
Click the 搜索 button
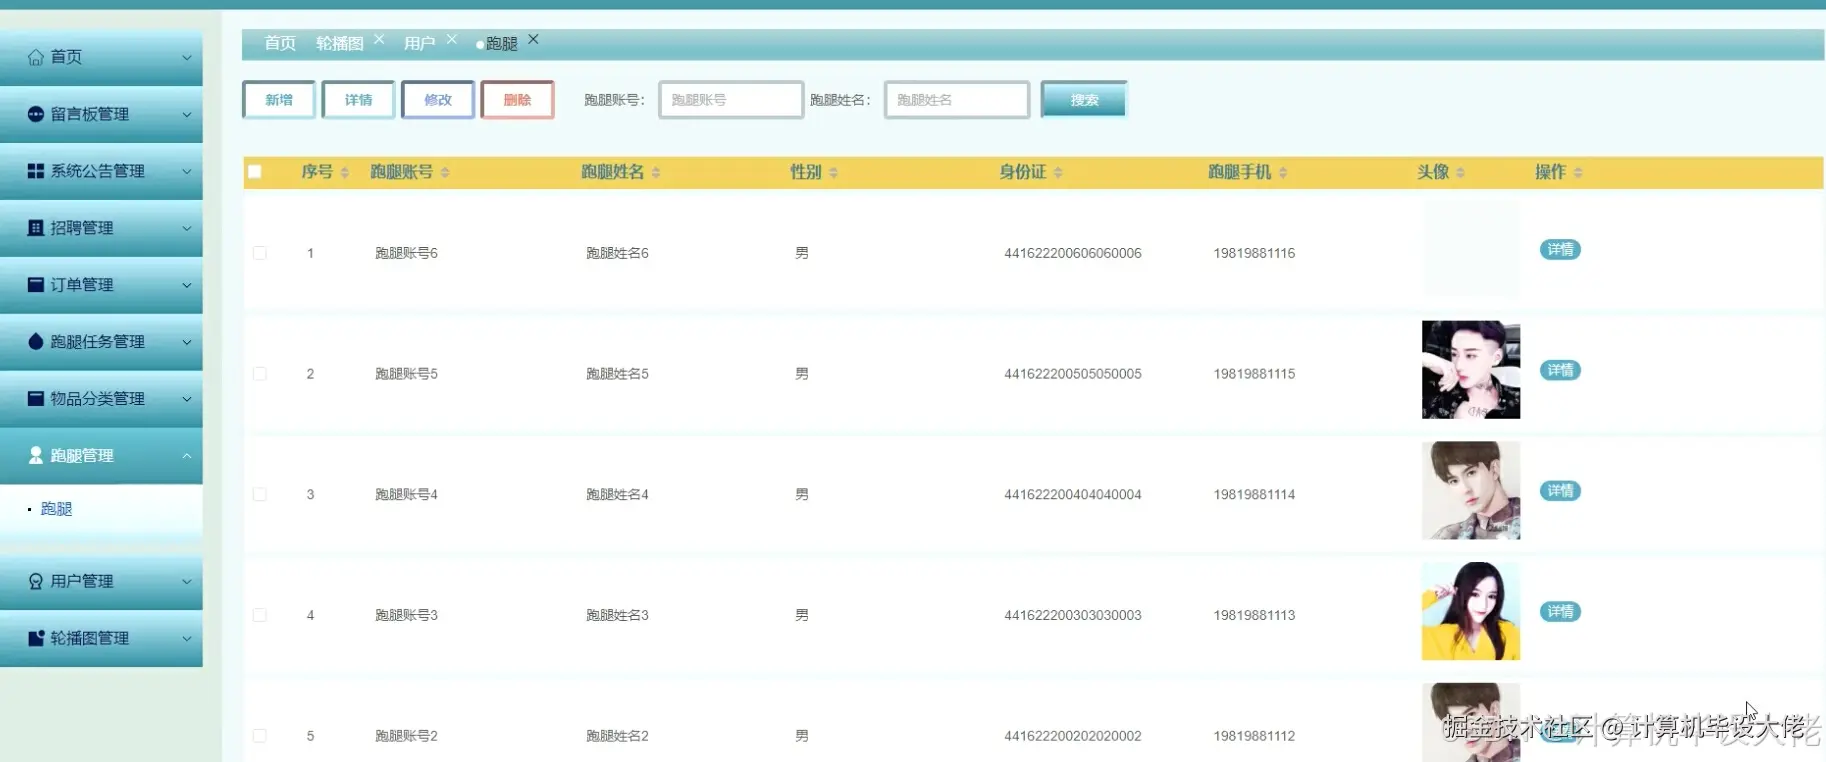[x=1084, y=100]
